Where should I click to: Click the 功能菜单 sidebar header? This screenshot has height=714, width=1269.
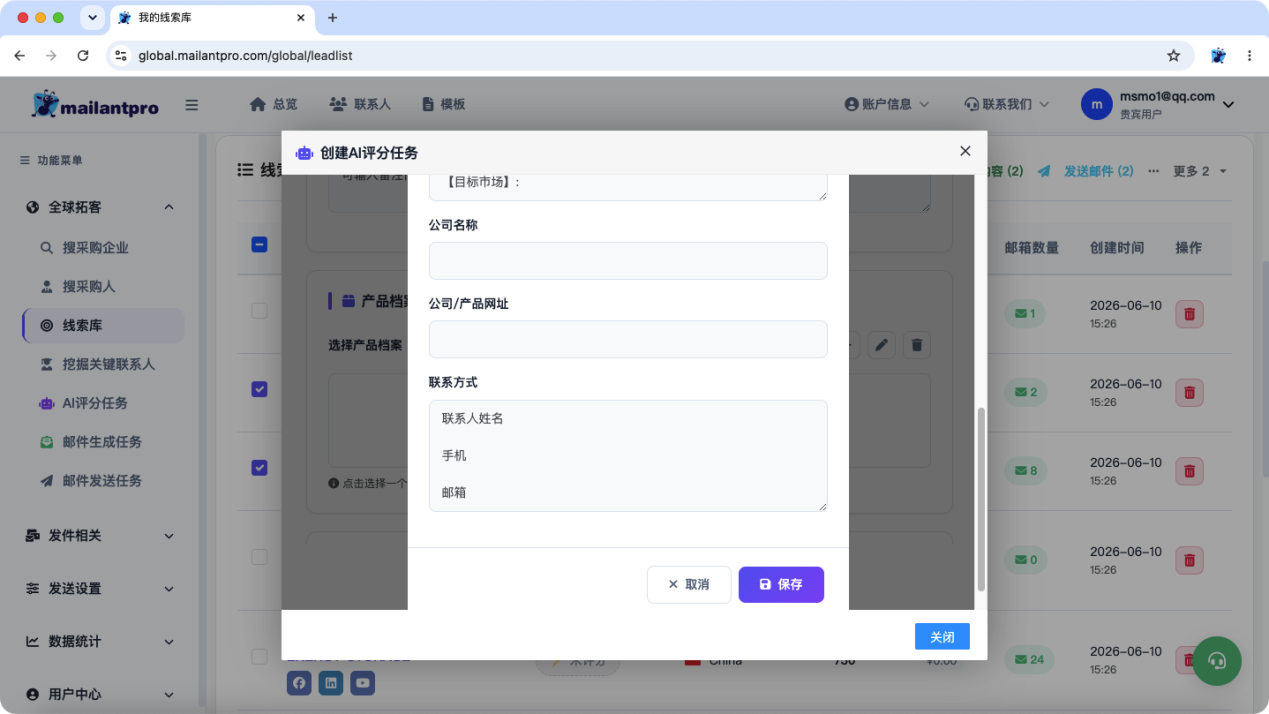click(51, 160)
